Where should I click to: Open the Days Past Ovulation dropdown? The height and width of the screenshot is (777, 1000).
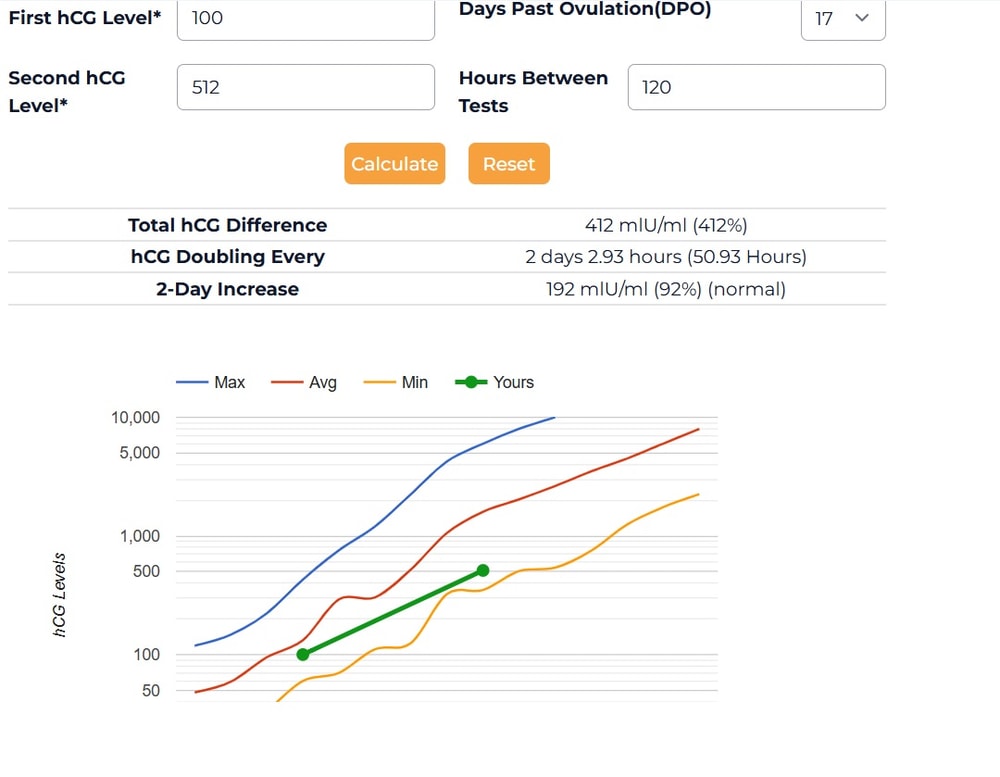[842, 19]
